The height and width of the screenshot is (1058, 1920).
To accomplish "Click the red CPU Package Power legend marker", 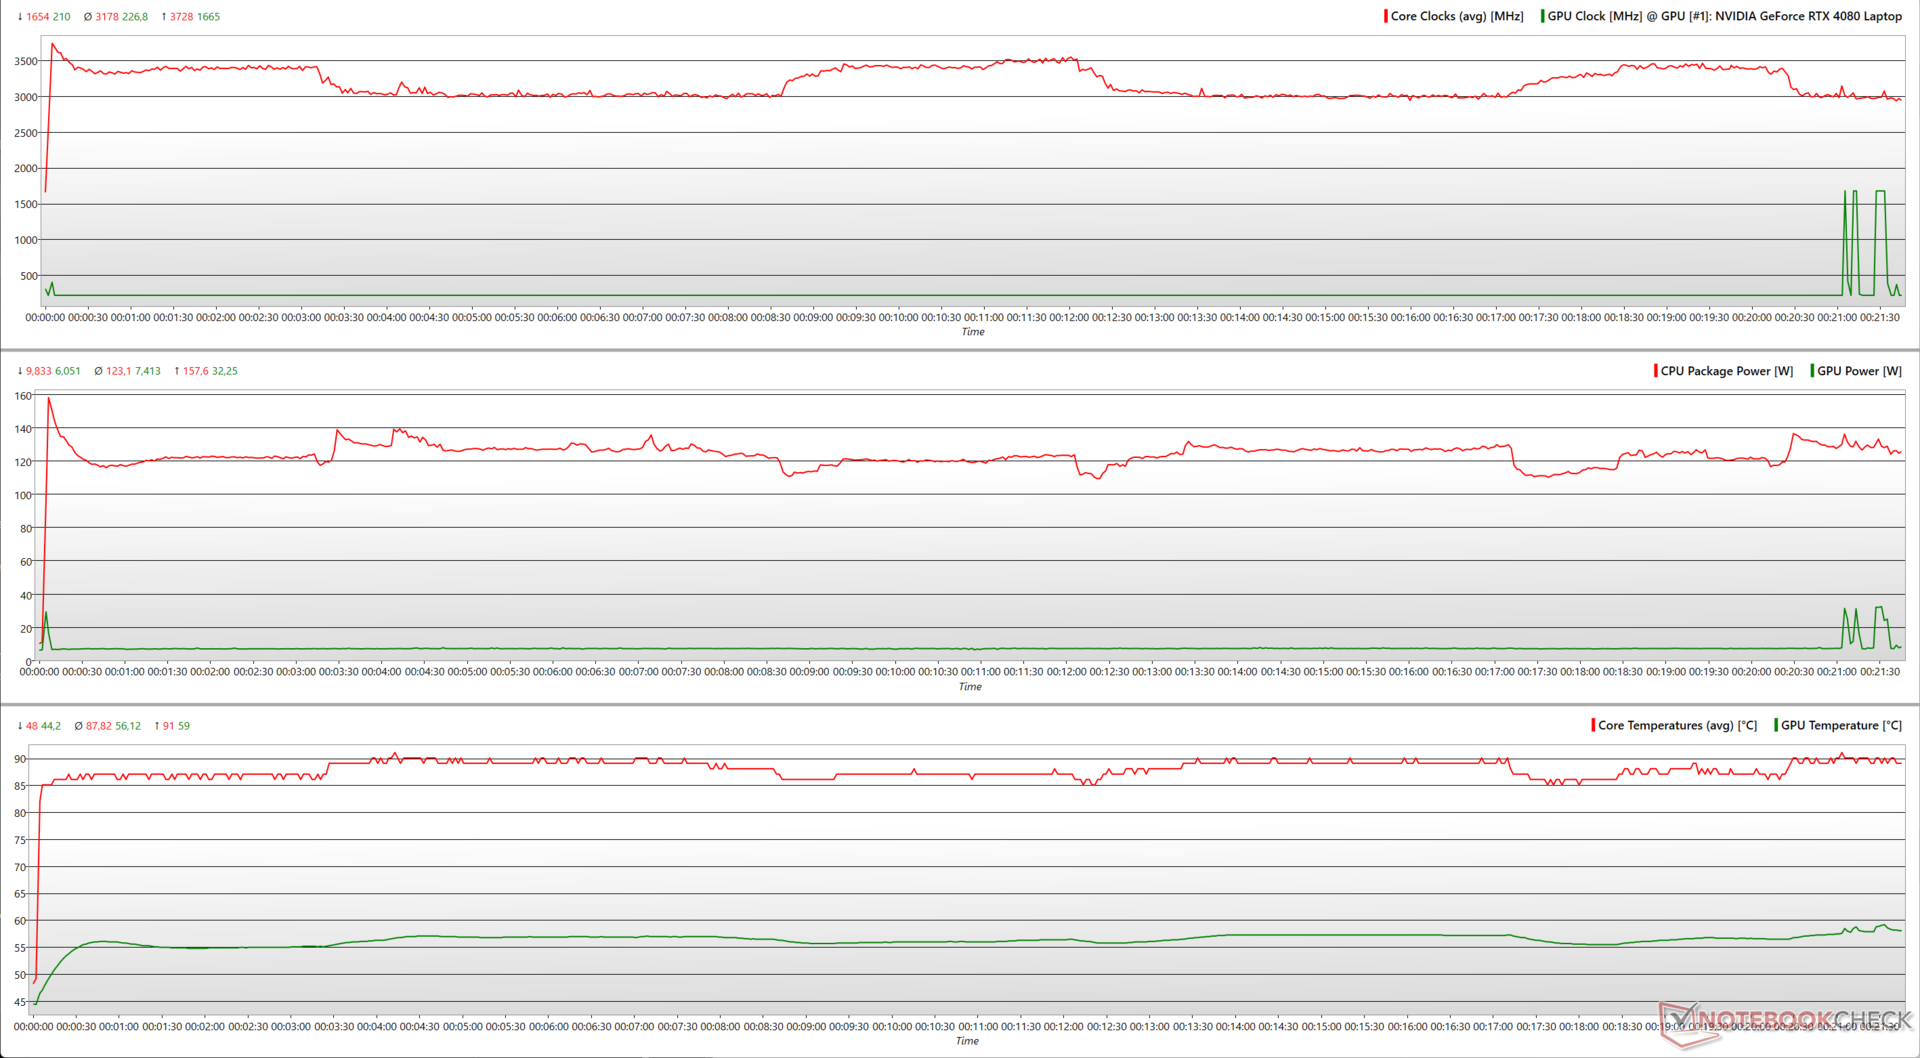I will [1656, 371].
